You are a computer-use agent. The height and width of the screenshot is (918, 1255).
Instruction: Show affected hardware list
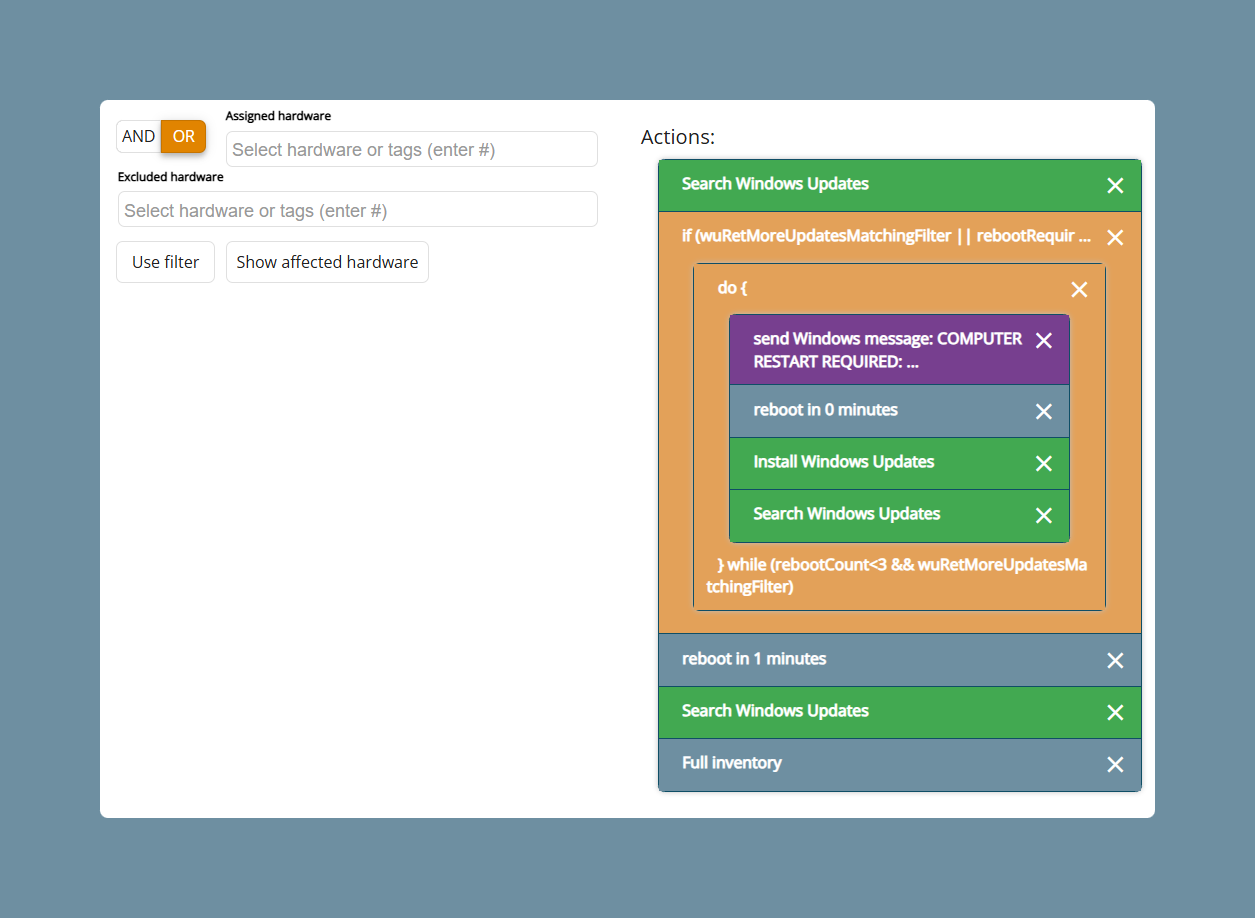click(x=327, y=262)
